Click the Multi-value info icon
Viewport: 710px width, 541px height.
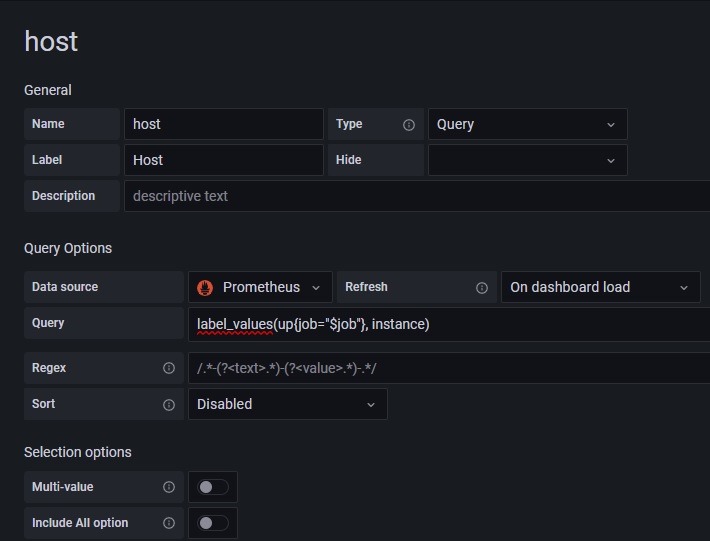point(168,487)
